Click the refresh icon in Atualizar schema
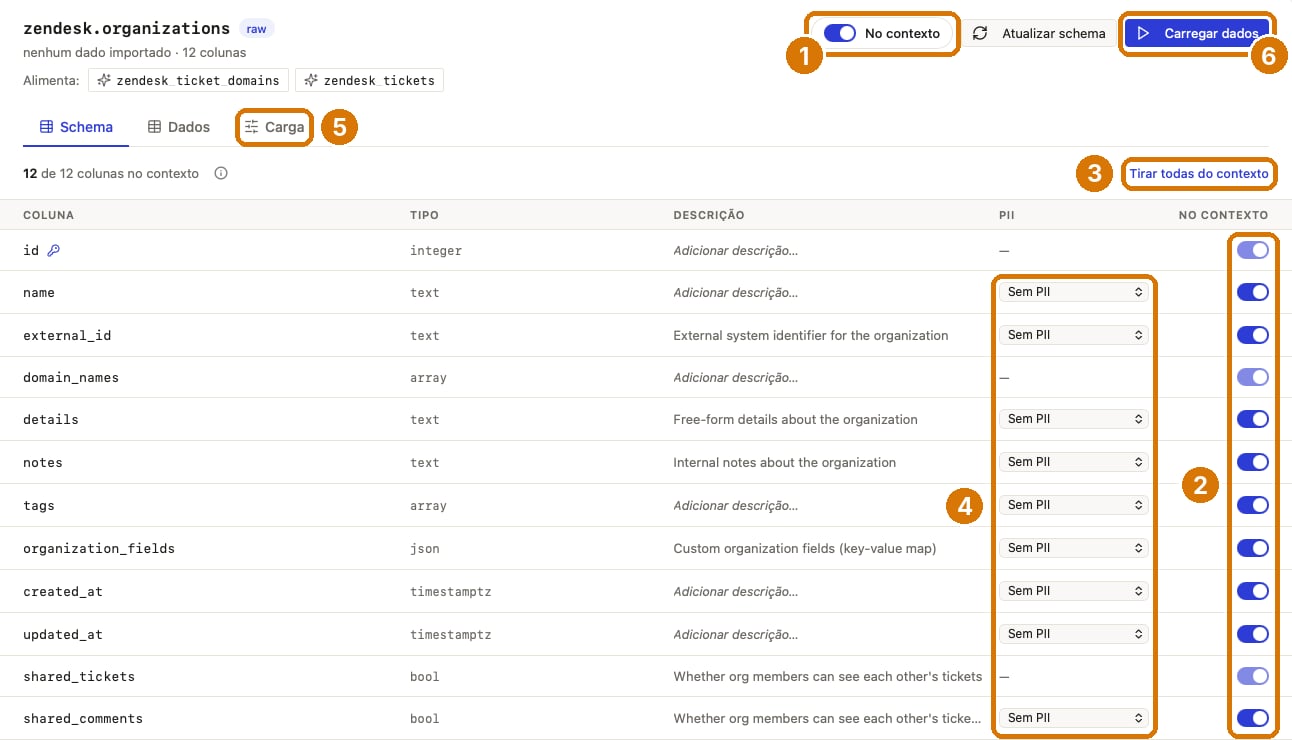 click(x=981, y=33)
